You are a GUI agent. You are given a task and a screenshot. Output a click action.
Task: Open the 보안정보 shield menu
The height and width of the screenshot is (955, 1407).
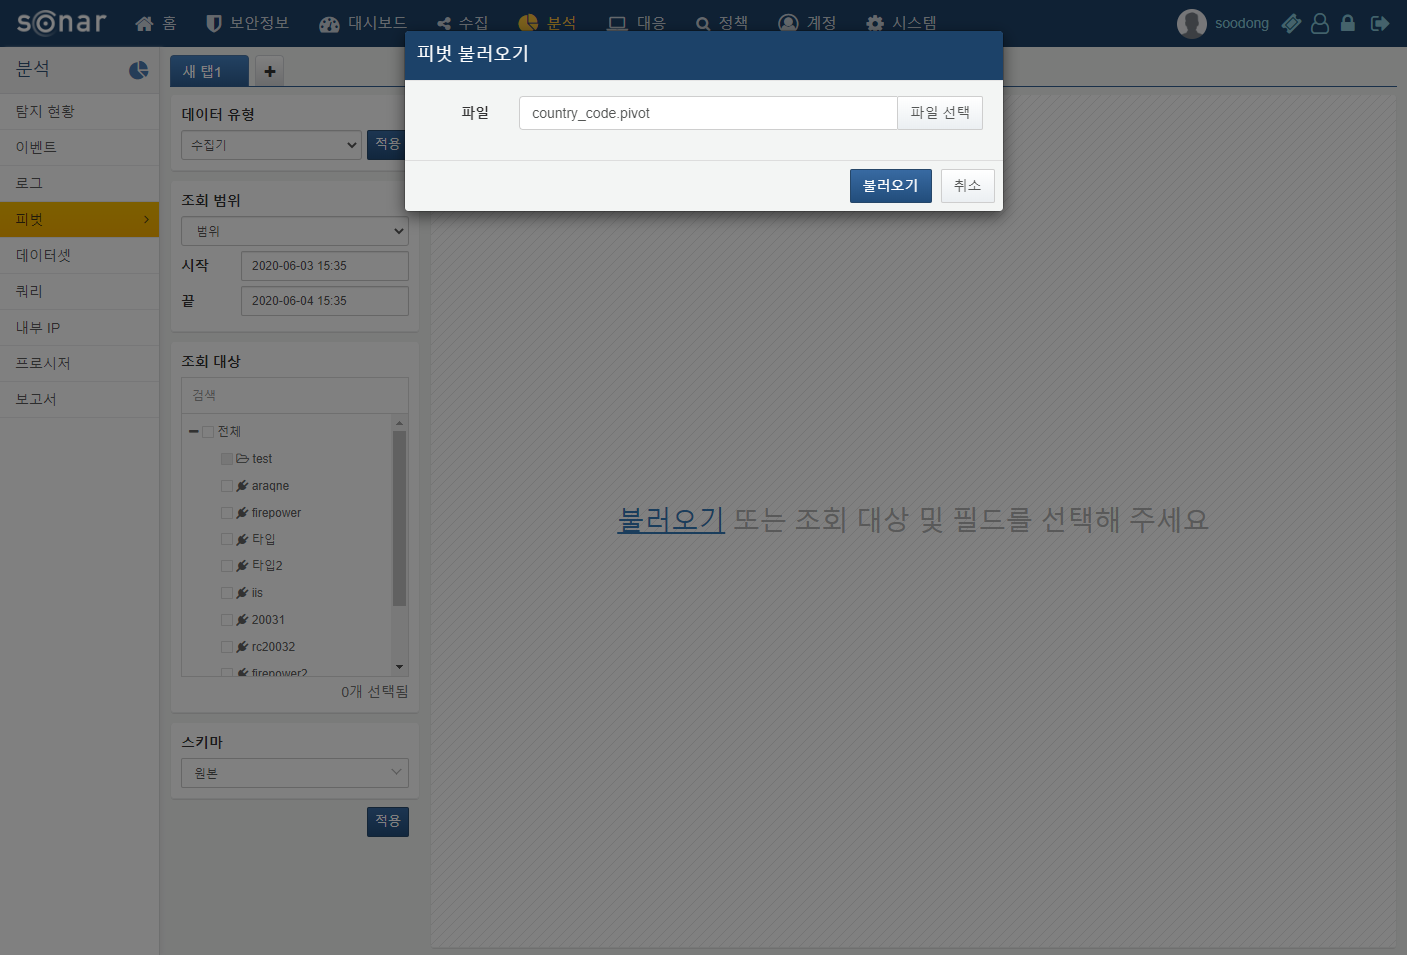tap(247, 23)
